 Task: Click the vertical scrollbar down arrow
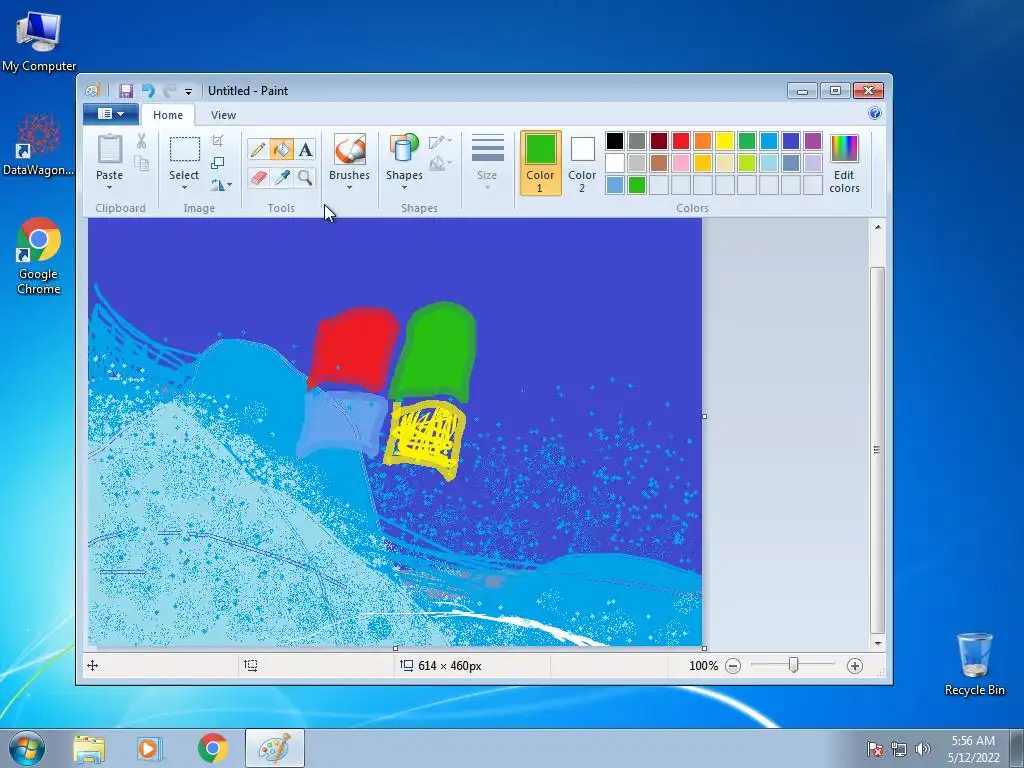878,643
